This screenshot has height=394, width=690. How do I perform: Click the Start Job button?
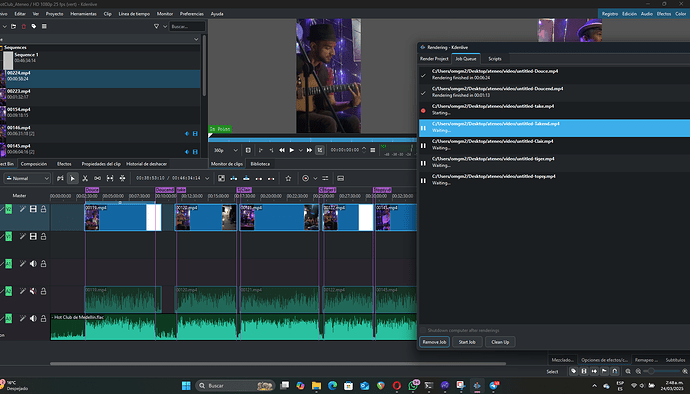pyautogui.click(x=467, y=342)
